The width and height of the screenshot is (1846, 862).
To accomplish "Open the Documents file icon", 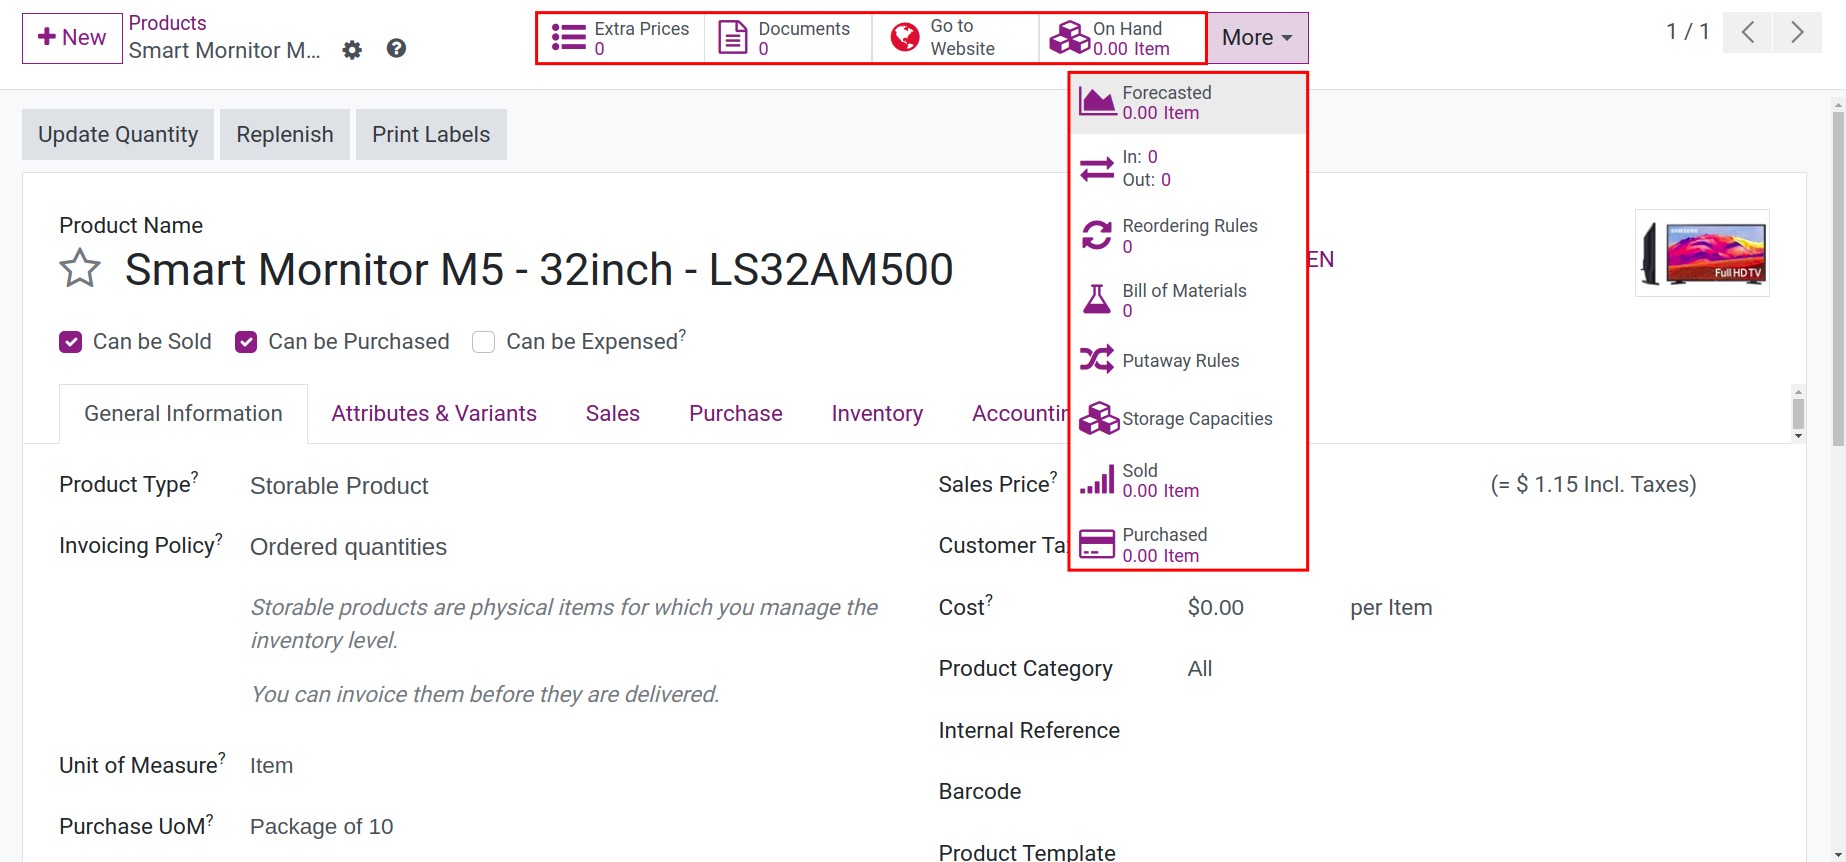I will 733,38.
